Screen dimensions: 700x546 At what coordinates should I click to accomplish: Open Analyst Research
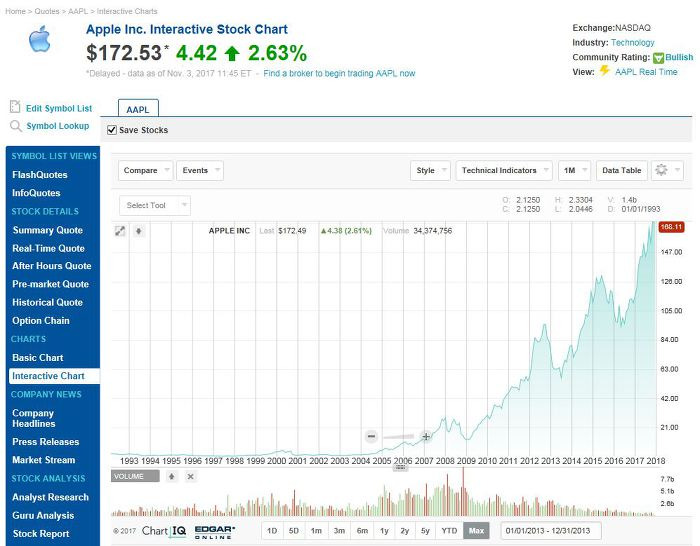(x=50, y=497)
